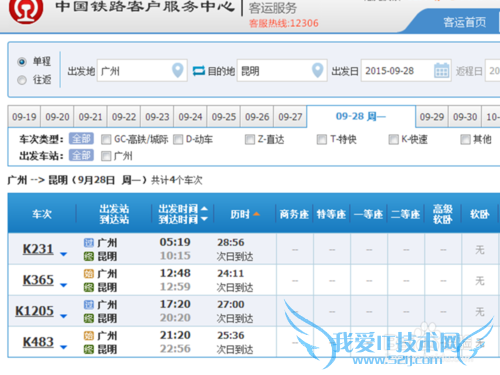The image size is (500, 375).
Task: Open train K365 link
Action: coord(38,280)
